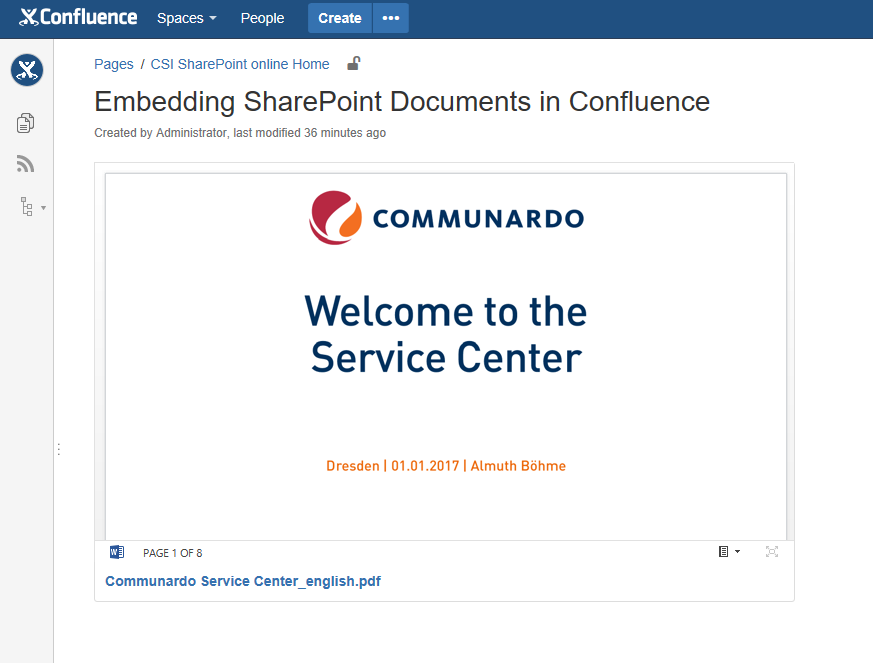Screen dimensions: 873x663
Task: Open the document view options dropdown
Action: (x=729, y=552)
